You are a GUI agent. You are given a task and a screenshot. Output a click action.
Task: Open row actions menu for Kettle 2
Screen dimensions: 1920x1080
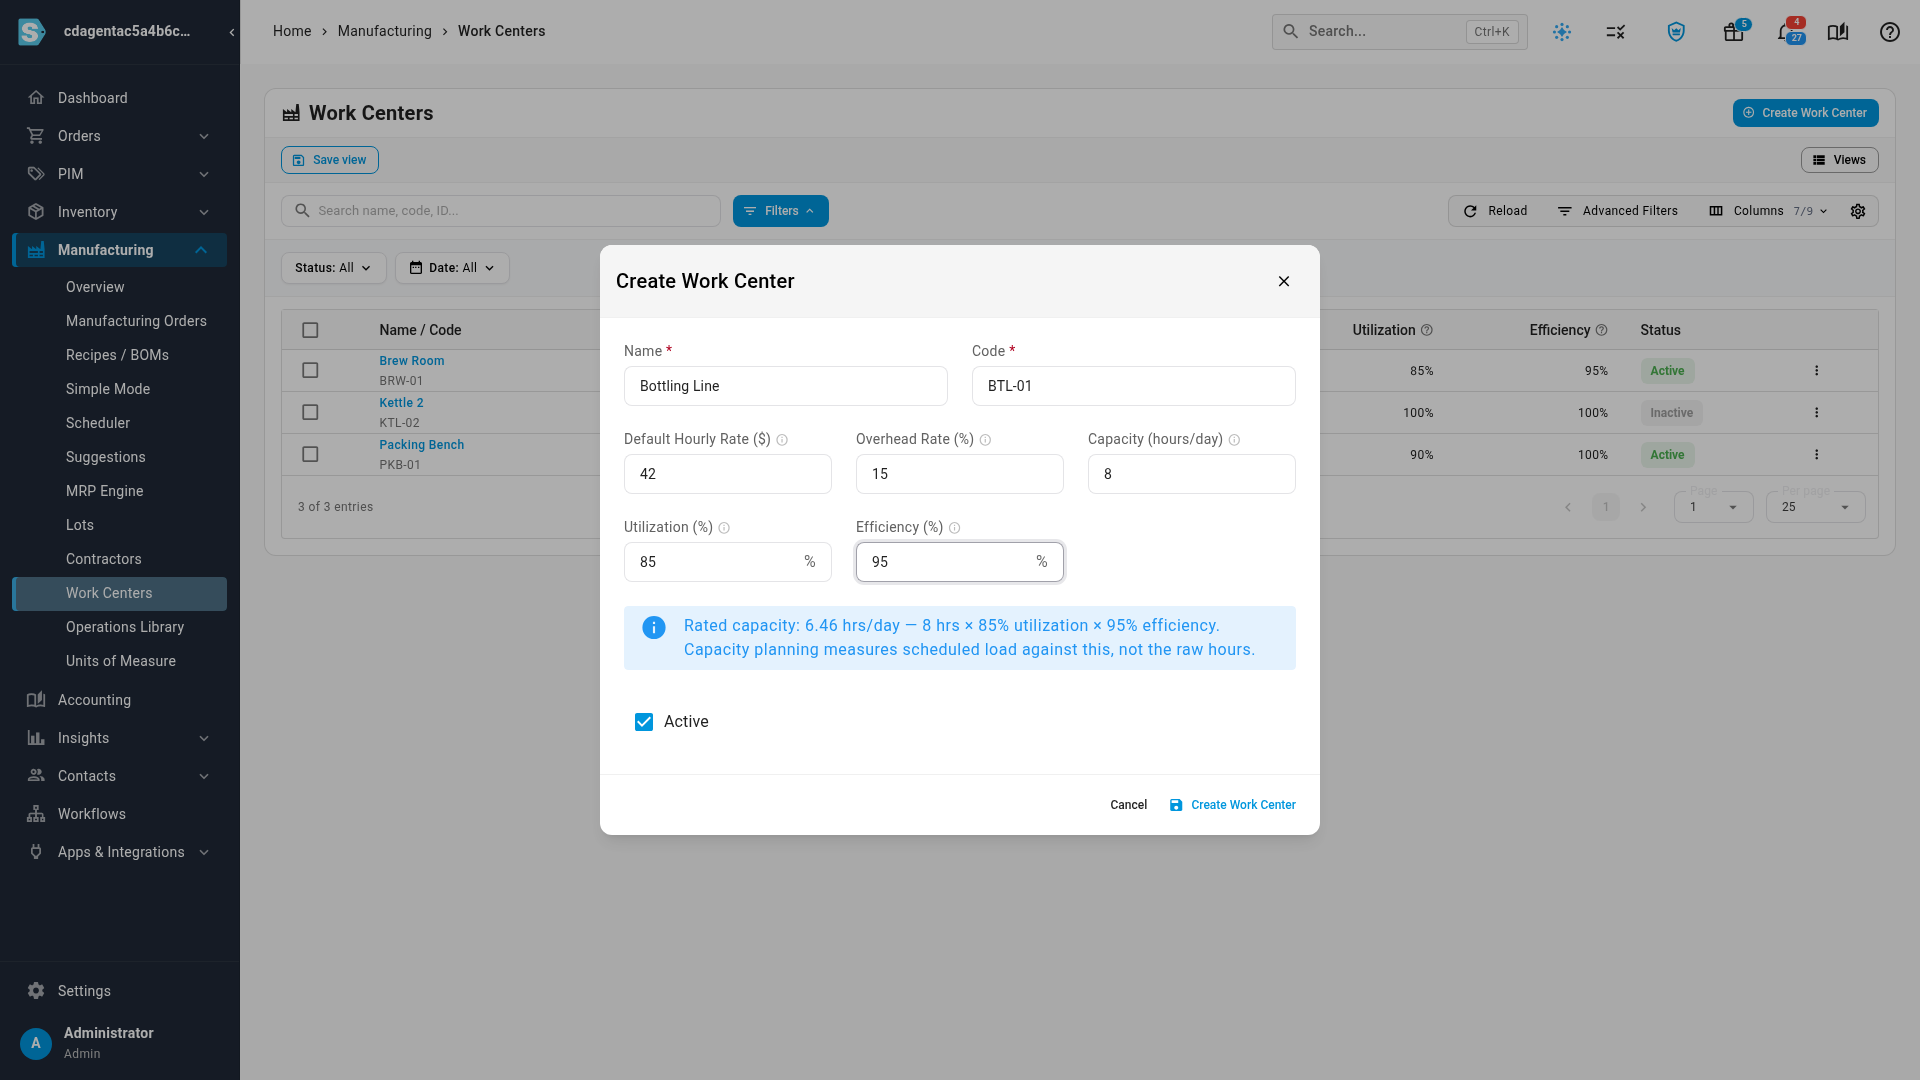(1816, 413)
